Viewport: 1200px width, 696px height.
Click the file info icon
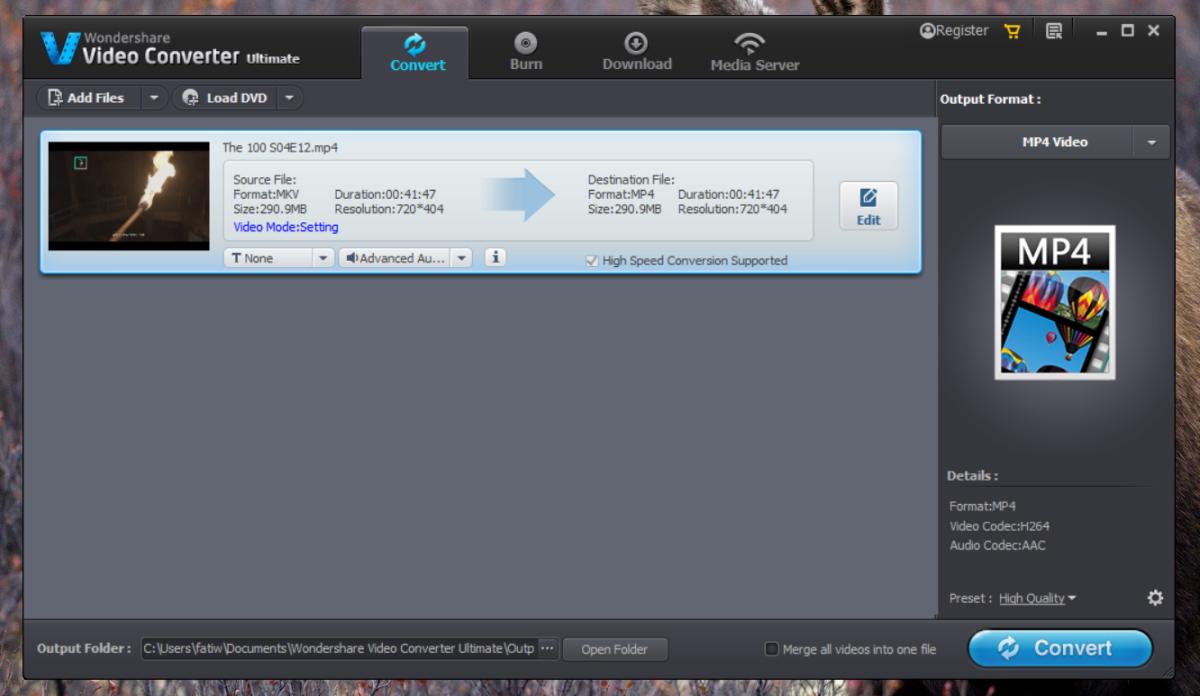point(495,257)
